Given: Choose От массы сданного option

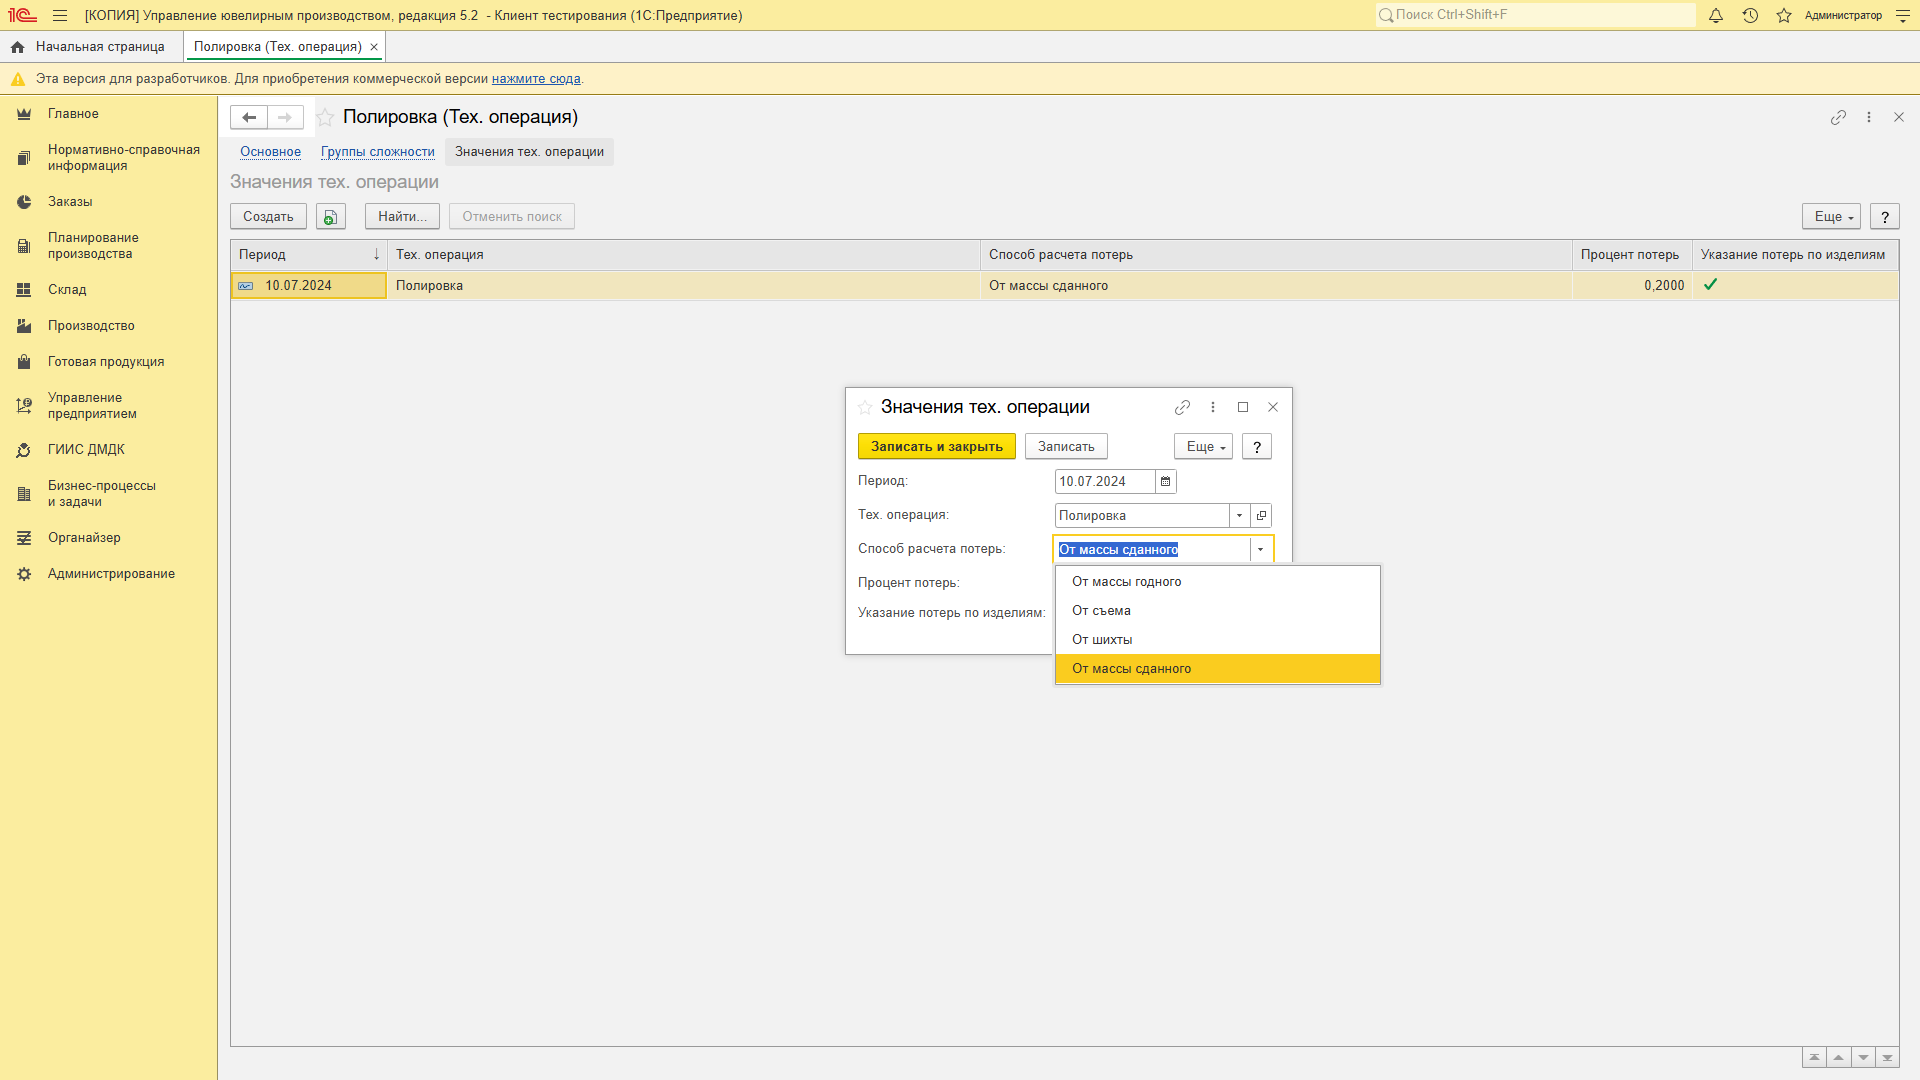Looking at the screenshot, I should tap(1217, 669).
